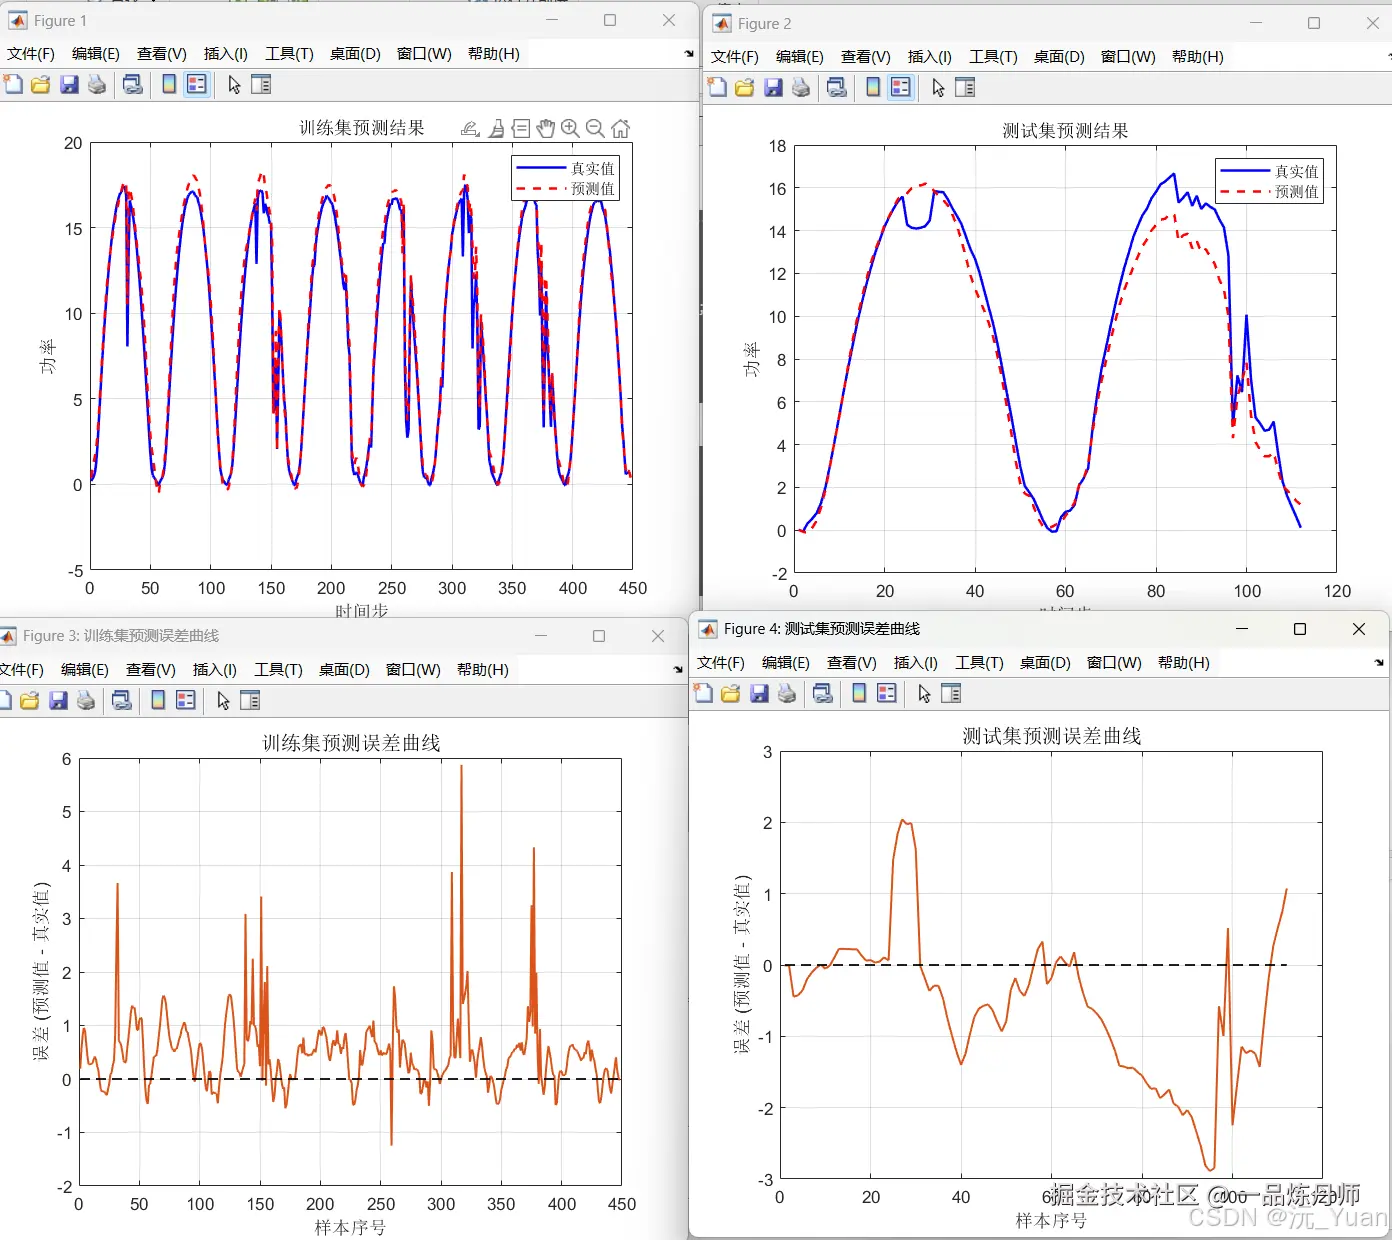Viewport: 1392px width, 1240px height.
Task: Toggle Edit Plot arrow in Figure 1 toolbar
Action: tap(234, 85)
